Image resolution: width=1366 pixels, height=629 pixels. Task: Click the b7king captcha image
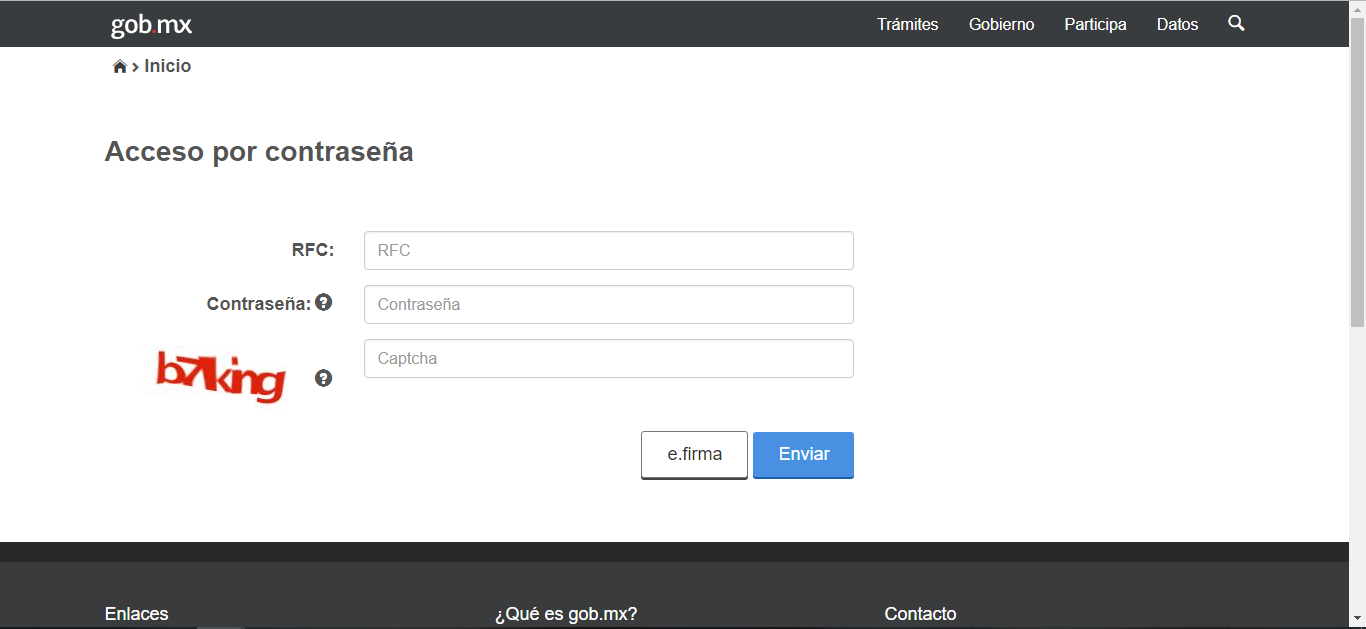click(221, 376)
